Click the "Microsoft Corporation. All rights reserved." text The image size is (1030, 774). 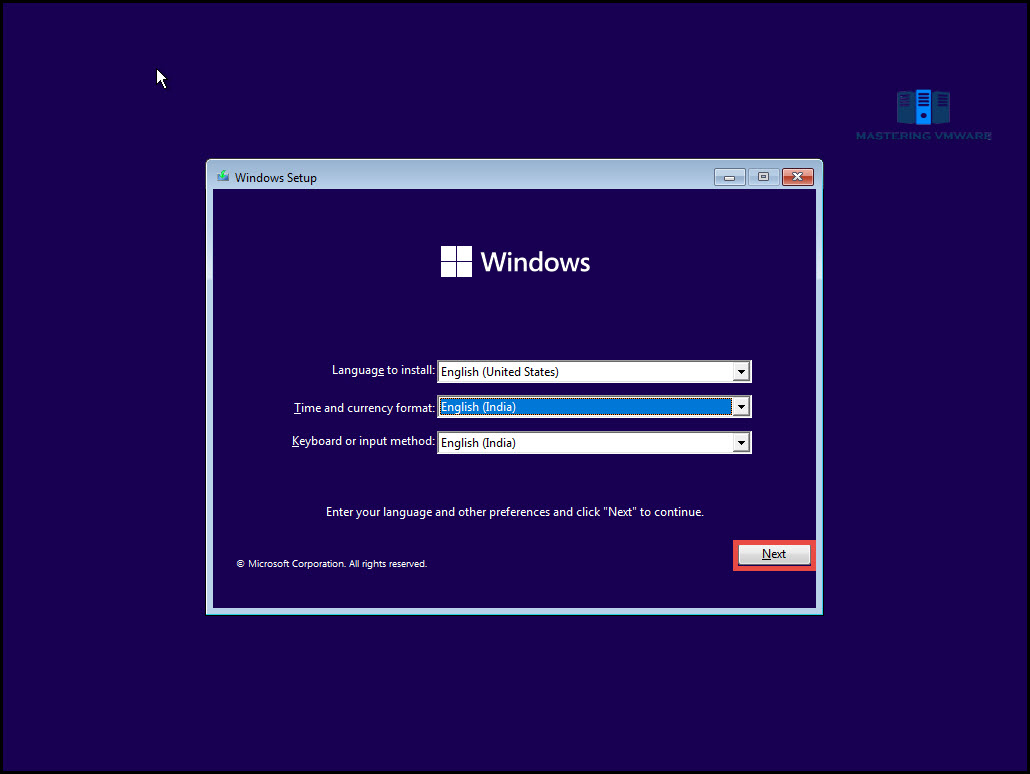[332, 564]
